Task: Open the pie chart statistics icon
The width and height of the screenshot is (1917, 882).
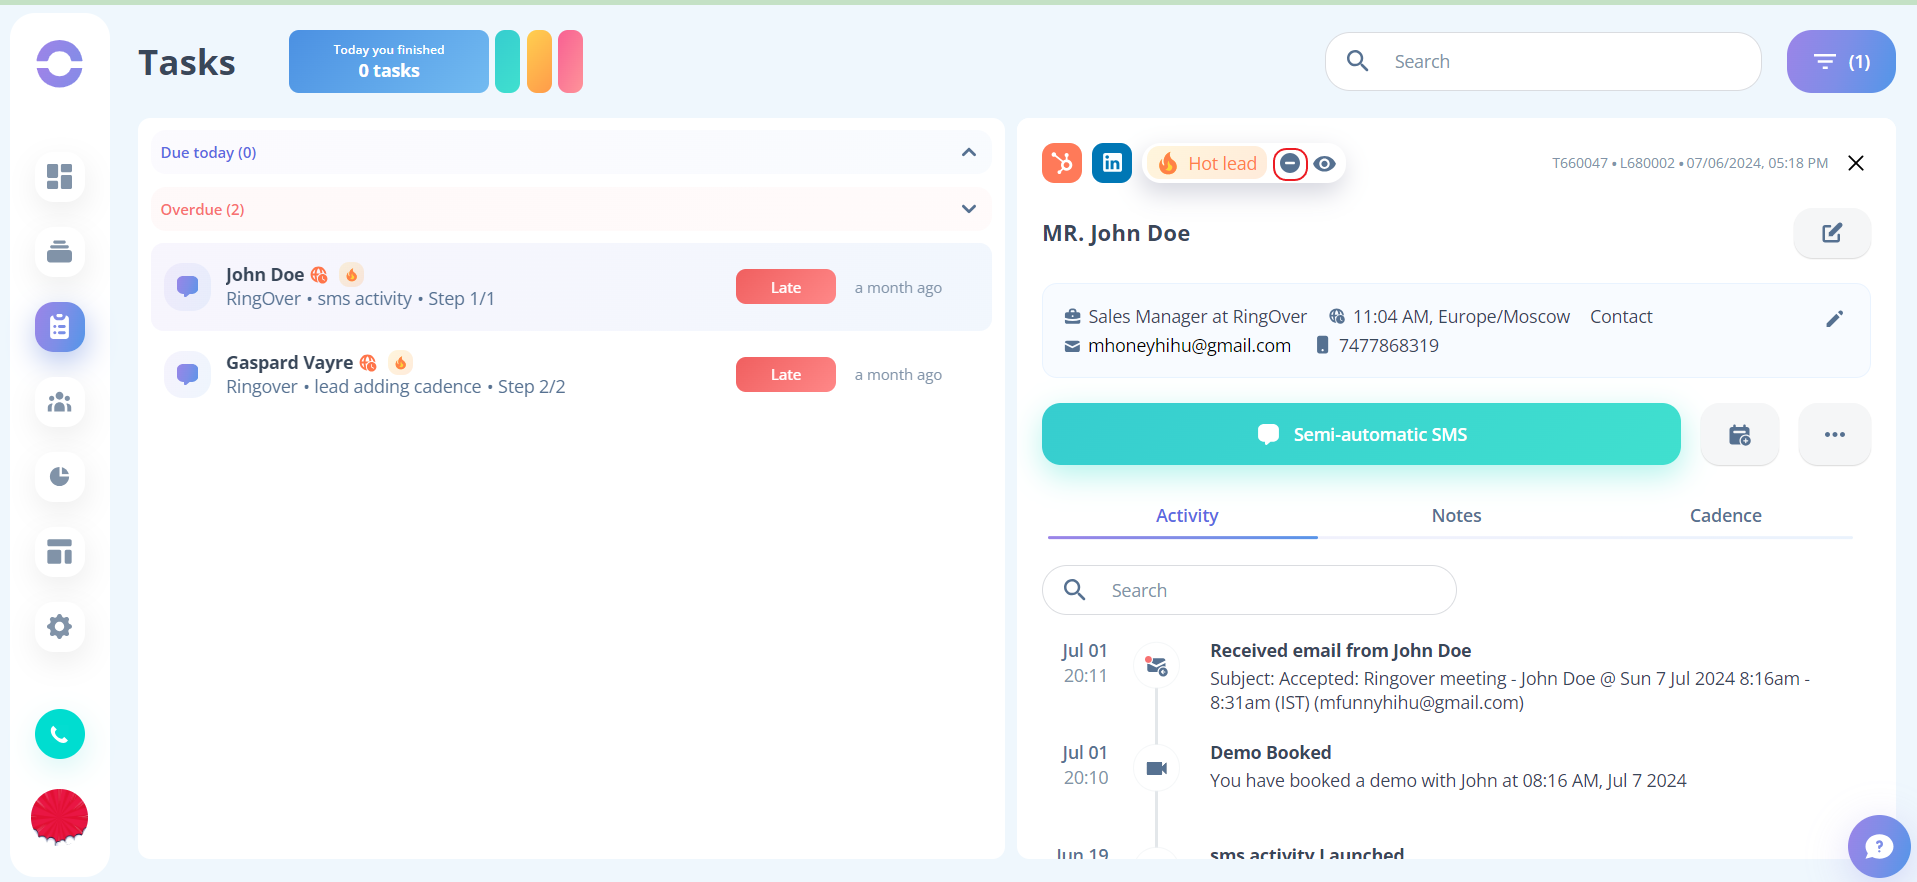Action: pyautogui.click(x=60, y=476)
